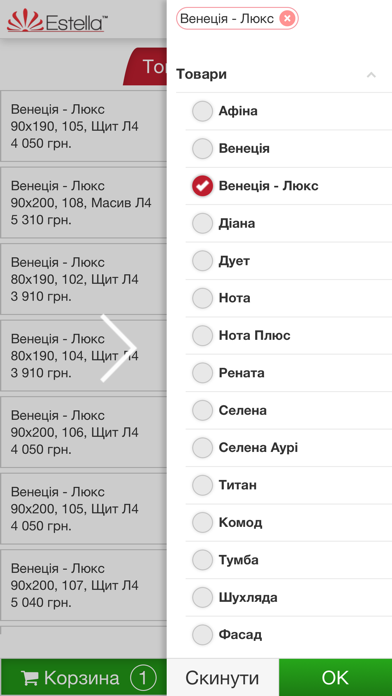Uncheck the Венеція - Люкс option
Screen dimensions: 392x696
pyautogui.click(x=202, y=186)
